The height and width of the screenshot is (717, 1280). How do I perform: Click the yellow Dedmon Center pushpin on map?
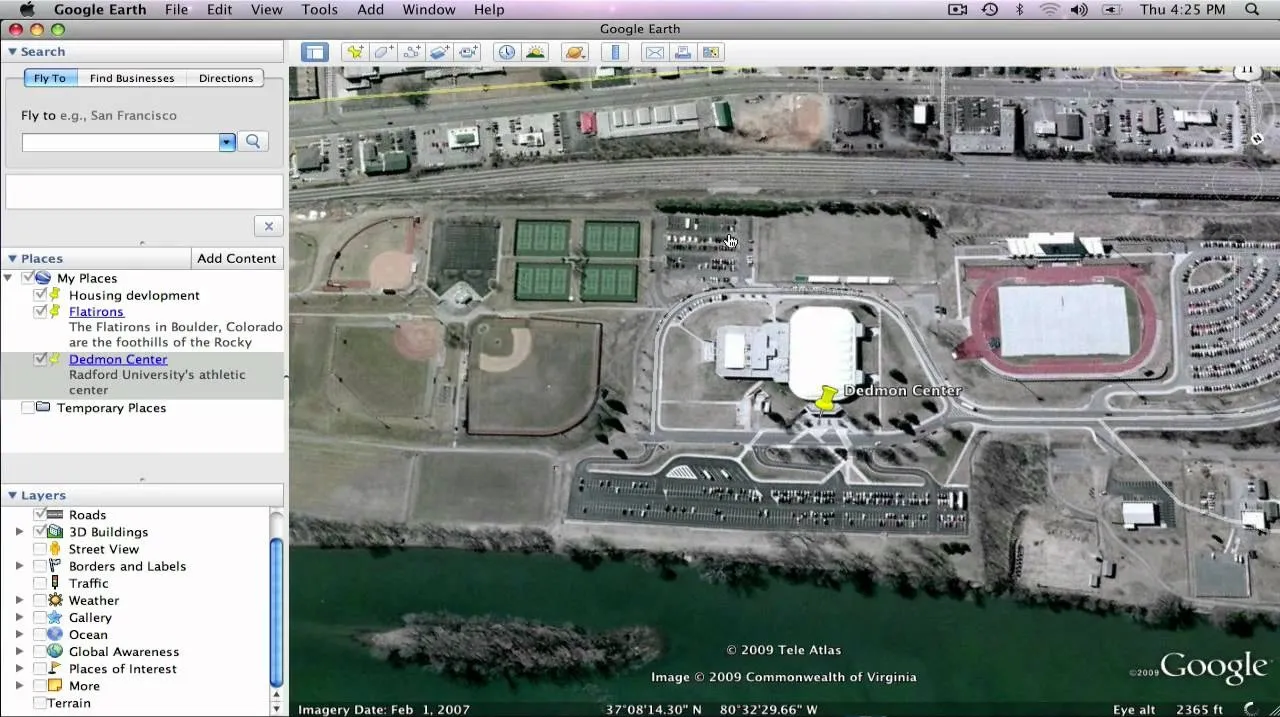click(826, 398)
